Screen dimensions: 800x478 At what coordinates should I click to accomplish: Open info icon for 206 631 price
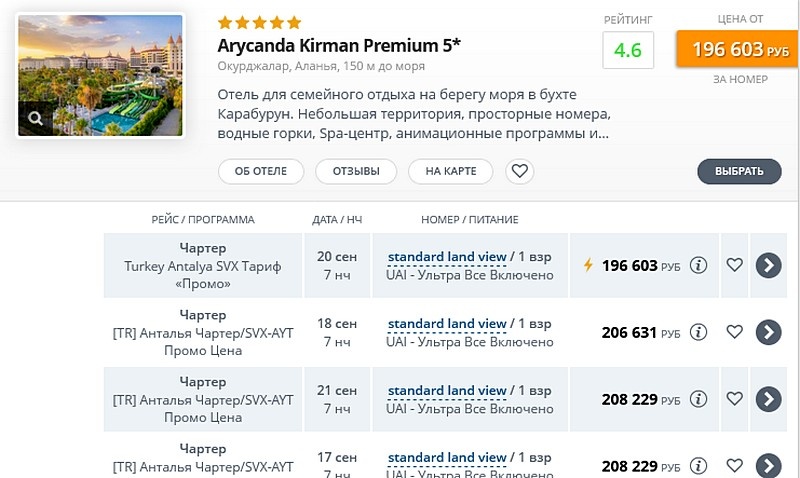tap(699, 332)
